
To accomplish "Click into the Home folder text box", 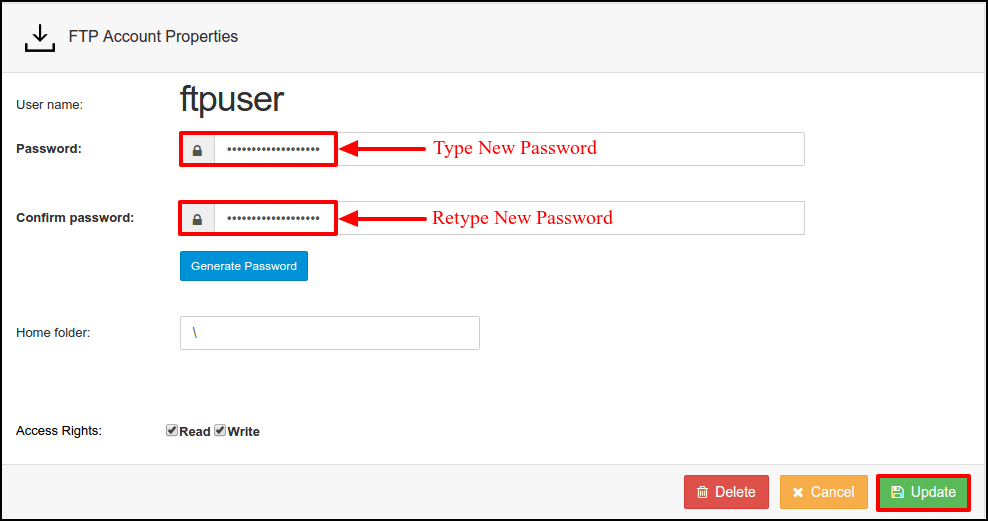I will (x=329, y=333).
